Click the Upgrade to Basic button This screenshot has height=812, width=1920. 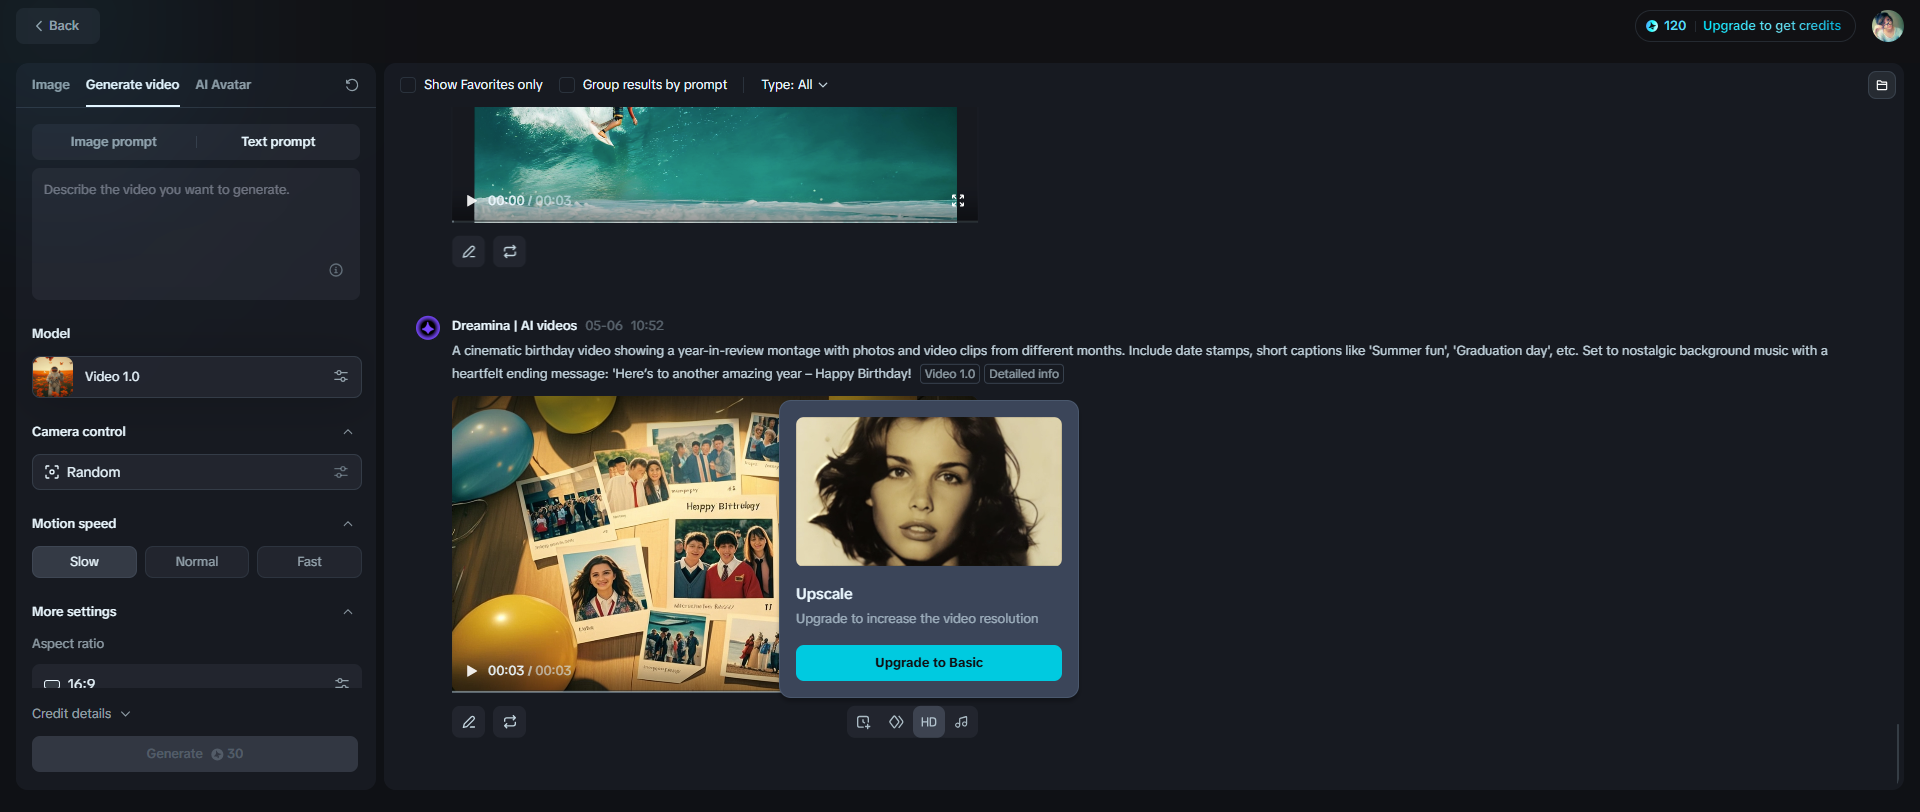point(929,663)
